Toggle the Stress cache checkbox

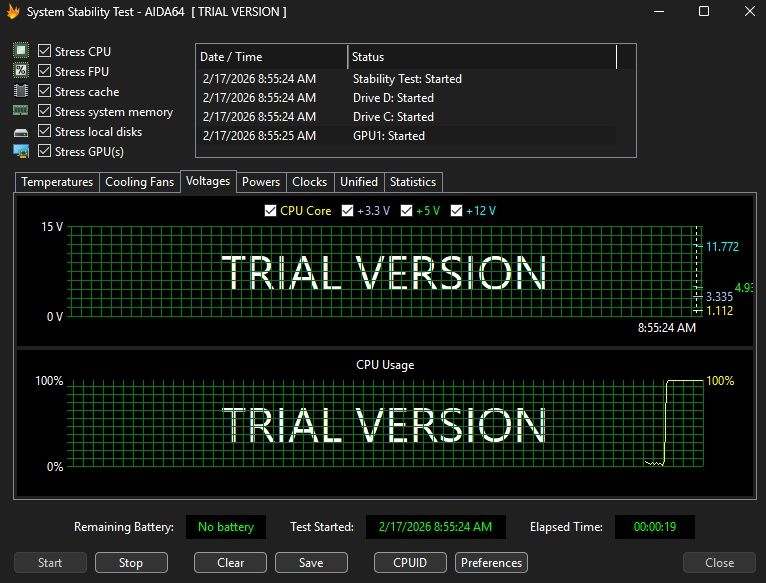44,91
